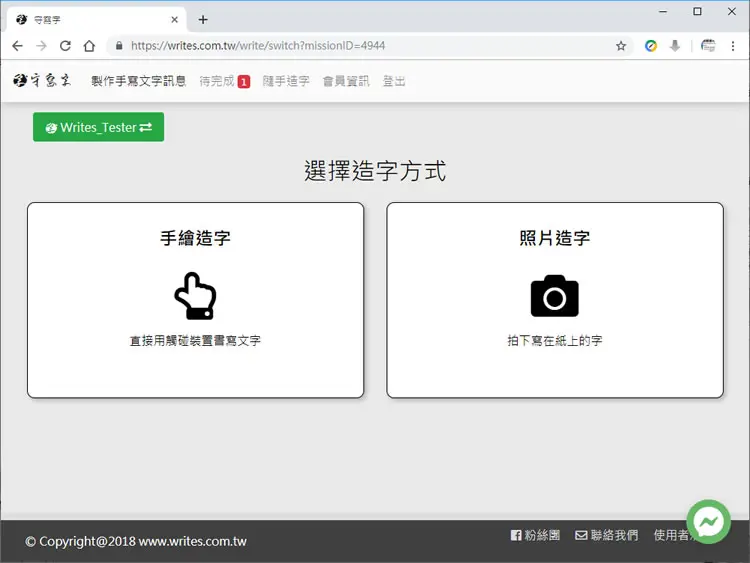Click the pointing hand icon for hand-drawn fonts
The width and height of the screenshot is (750, 563).
tap(195, 296)
